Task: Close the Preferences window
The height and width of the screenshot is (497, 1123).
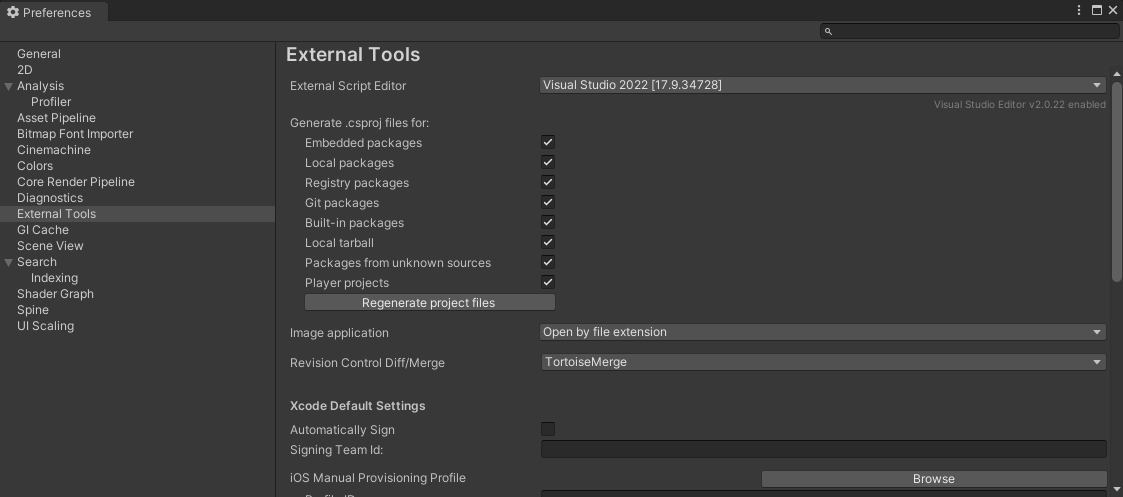Action: point(1112,10)
